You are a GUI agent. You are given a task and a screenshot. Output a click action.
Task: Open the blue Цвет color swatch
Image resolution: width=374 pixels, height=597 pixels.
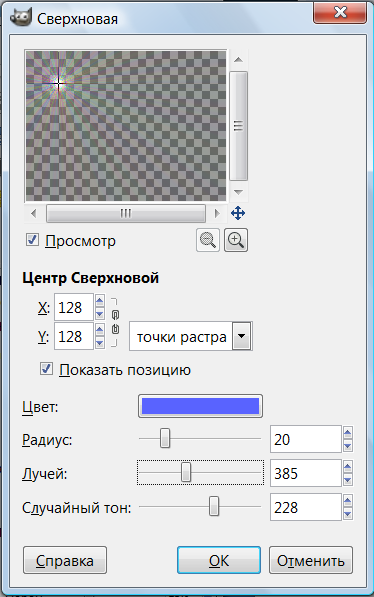tap(200, 406)
